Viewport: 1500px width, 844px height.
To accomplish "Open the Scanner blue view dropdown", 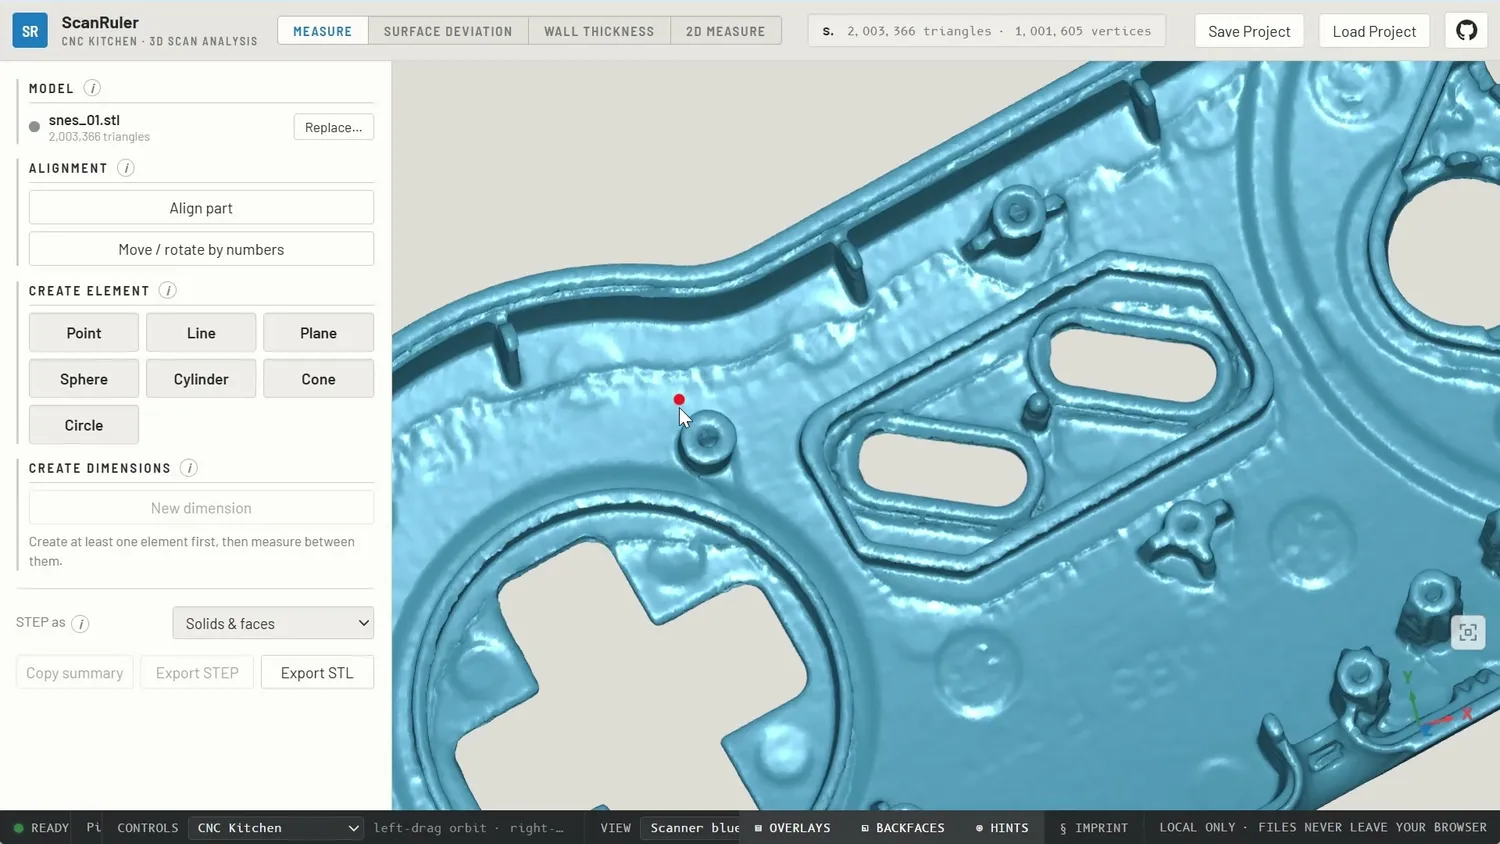I will click(x=690, y=828).
